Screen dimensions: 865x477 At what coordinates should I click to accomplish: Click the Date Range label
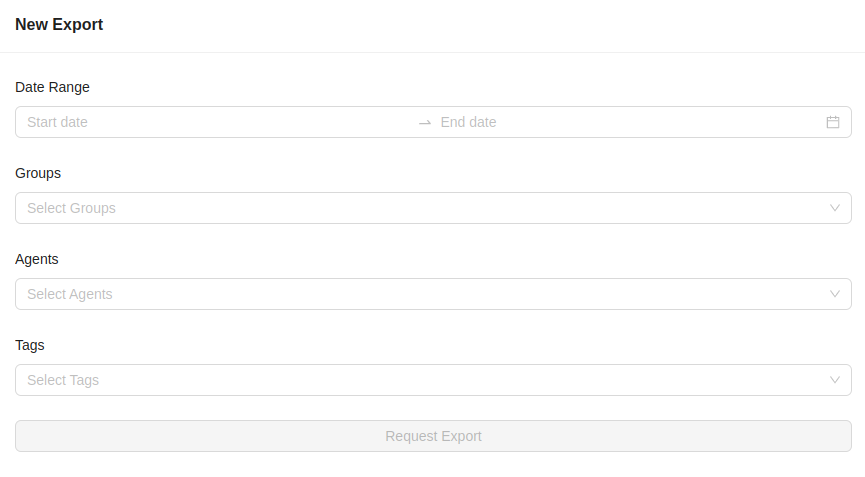tap(52, 87)
